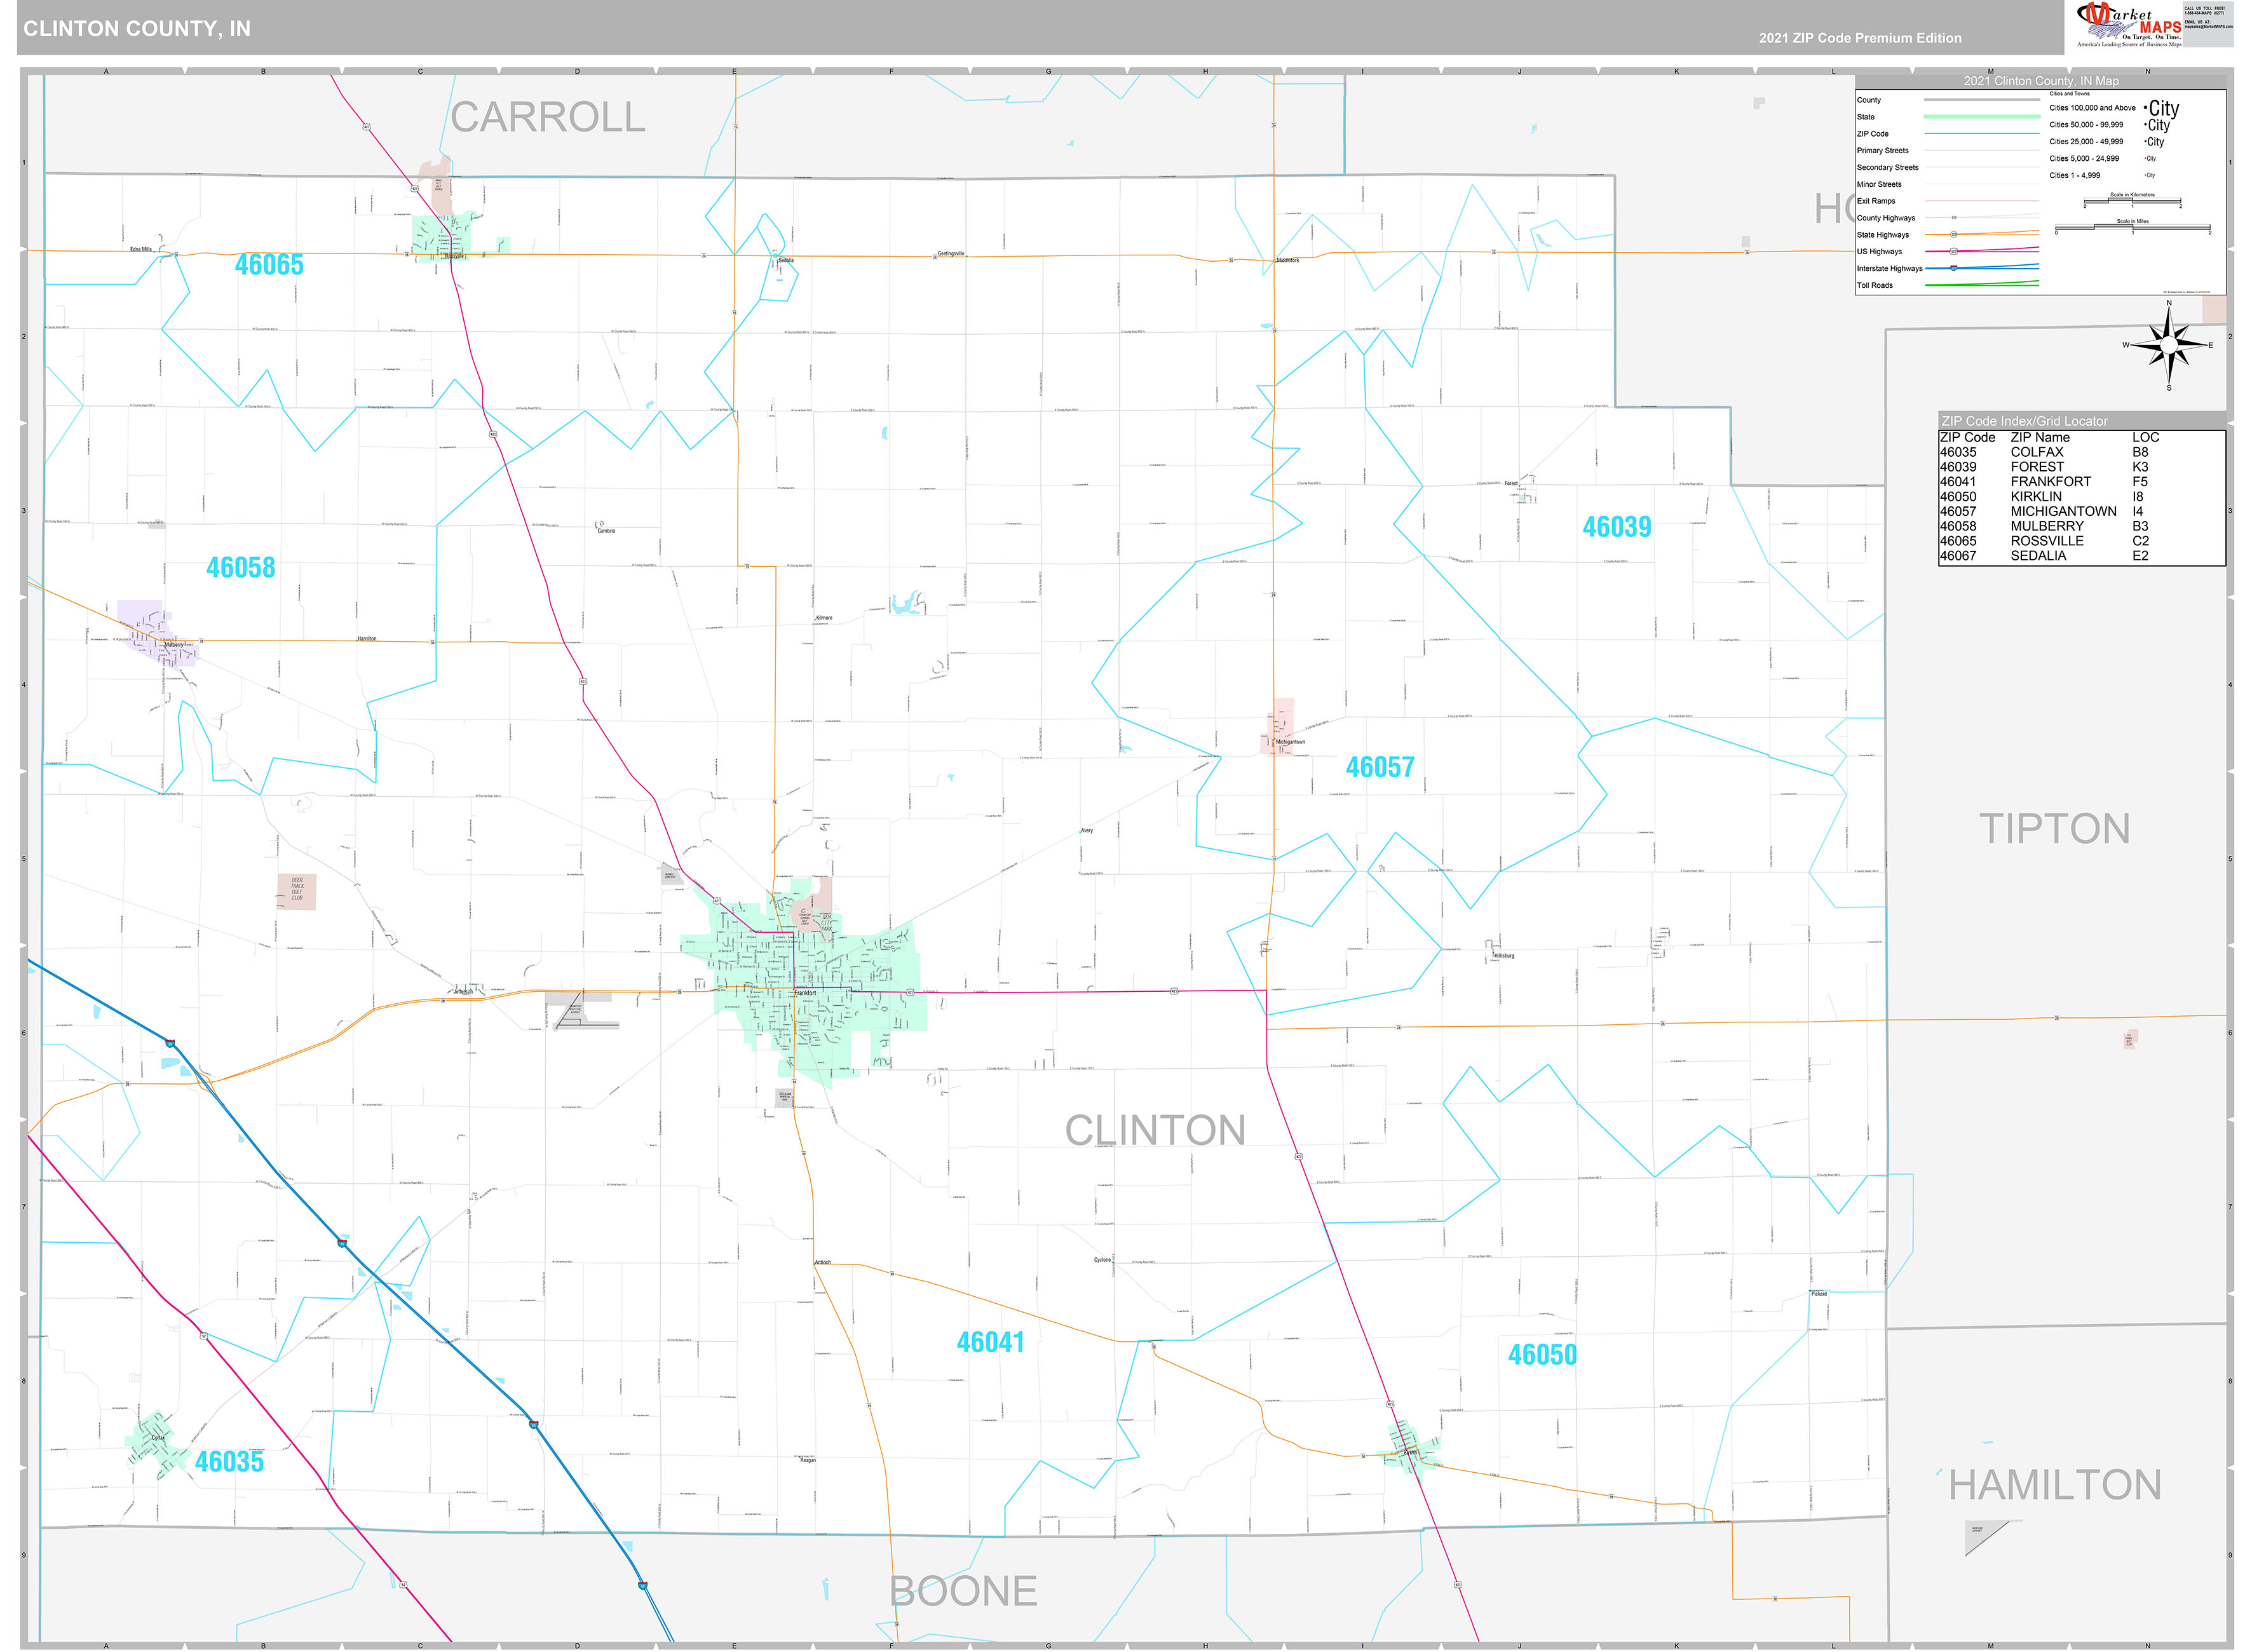Click the cyan ZIP Code line swatch in the legend
Image resolution: width=2245 pixels, height=1652 pixels.
click(1981, 133)
